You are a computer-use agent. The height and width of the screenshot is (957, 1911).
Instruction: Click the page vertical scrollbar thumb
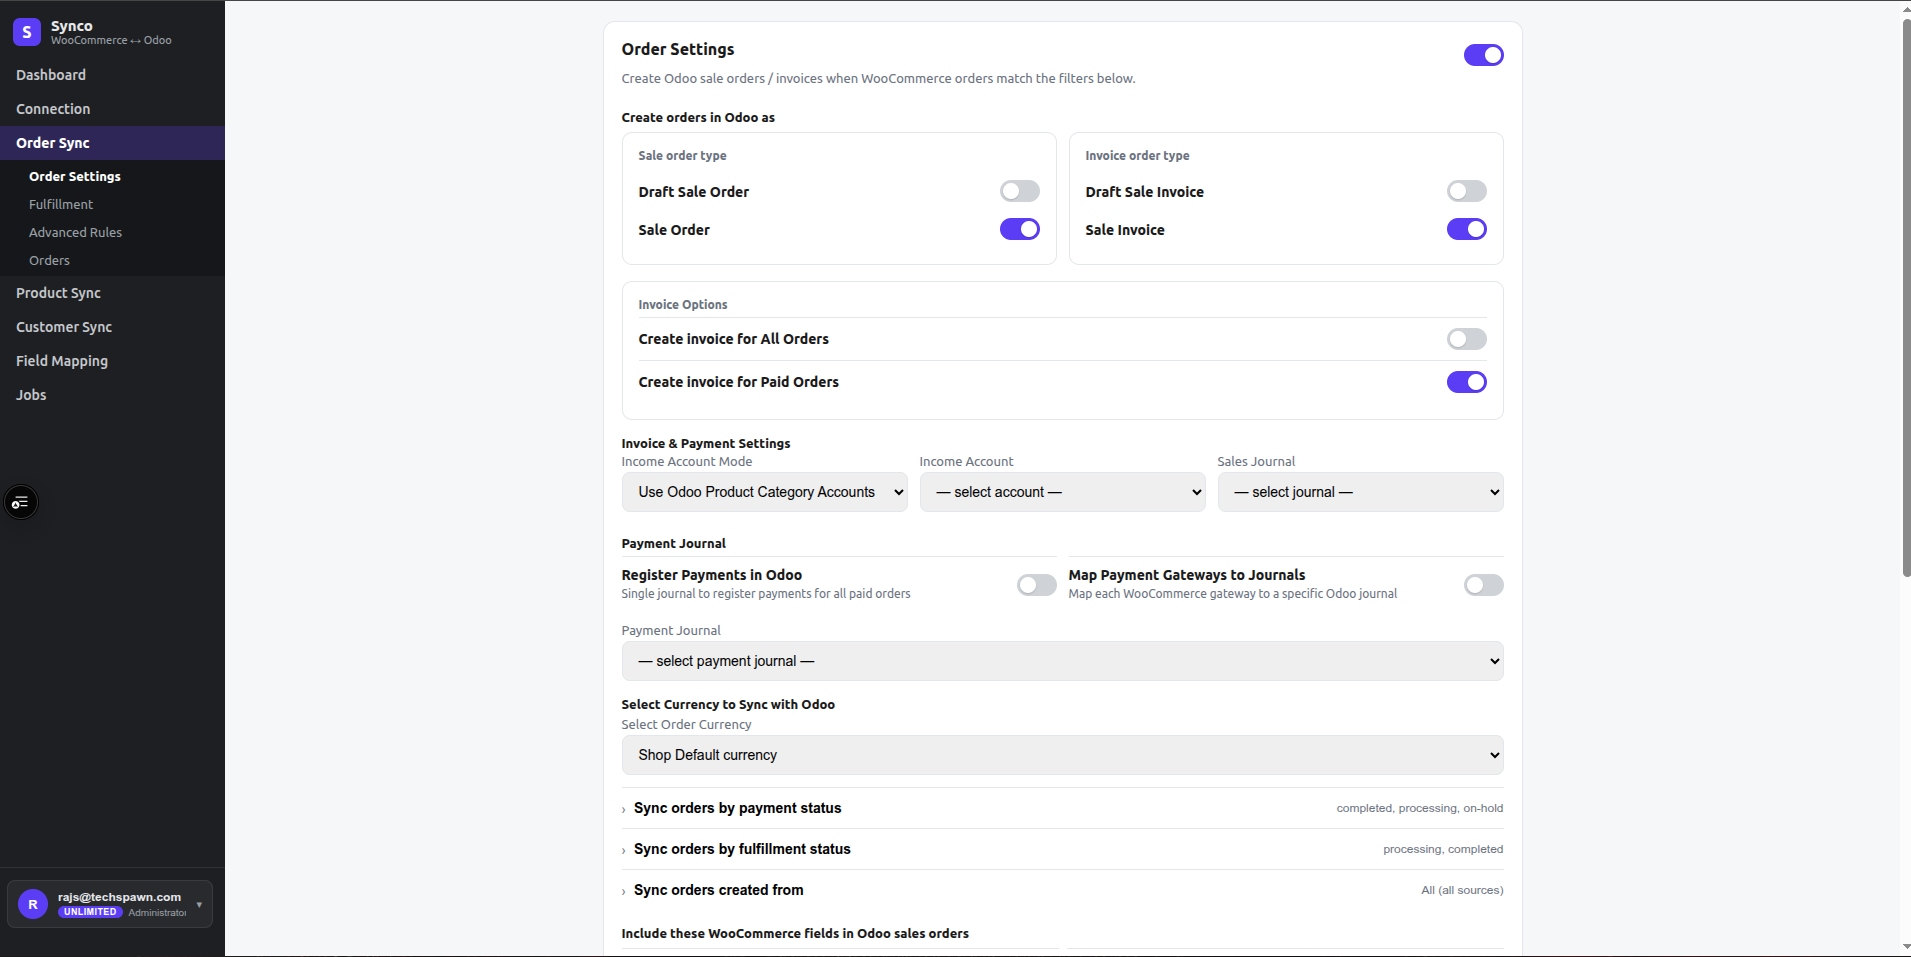point(1905,297)
